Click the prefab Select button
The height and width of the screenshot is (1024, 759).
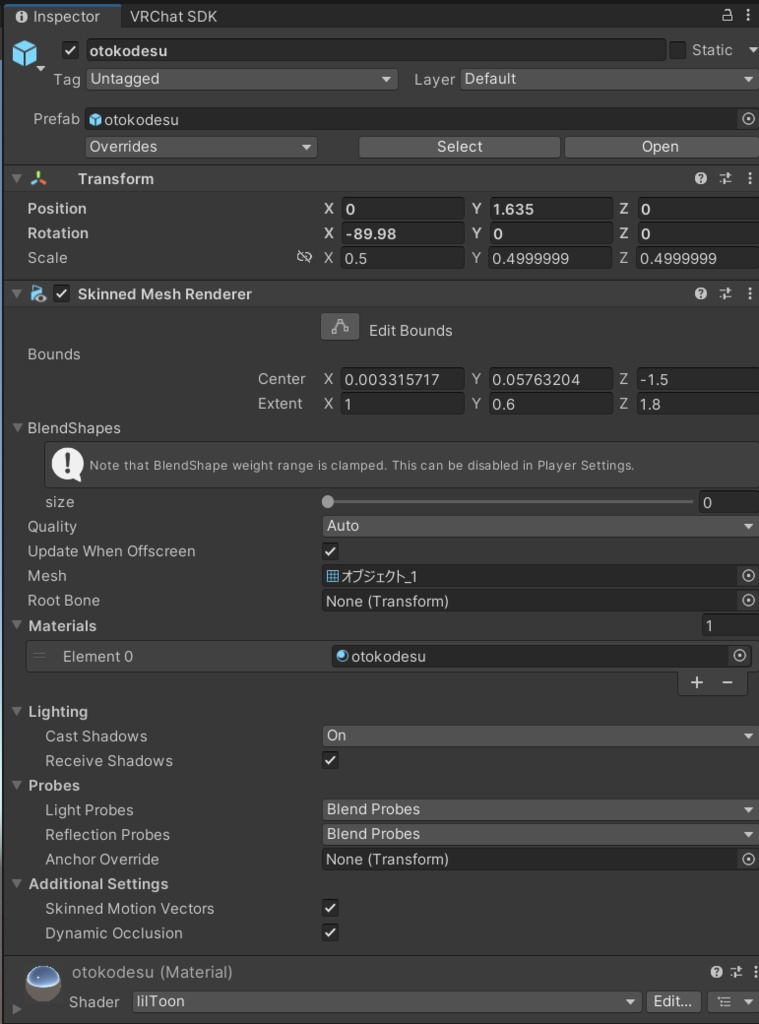459,147
